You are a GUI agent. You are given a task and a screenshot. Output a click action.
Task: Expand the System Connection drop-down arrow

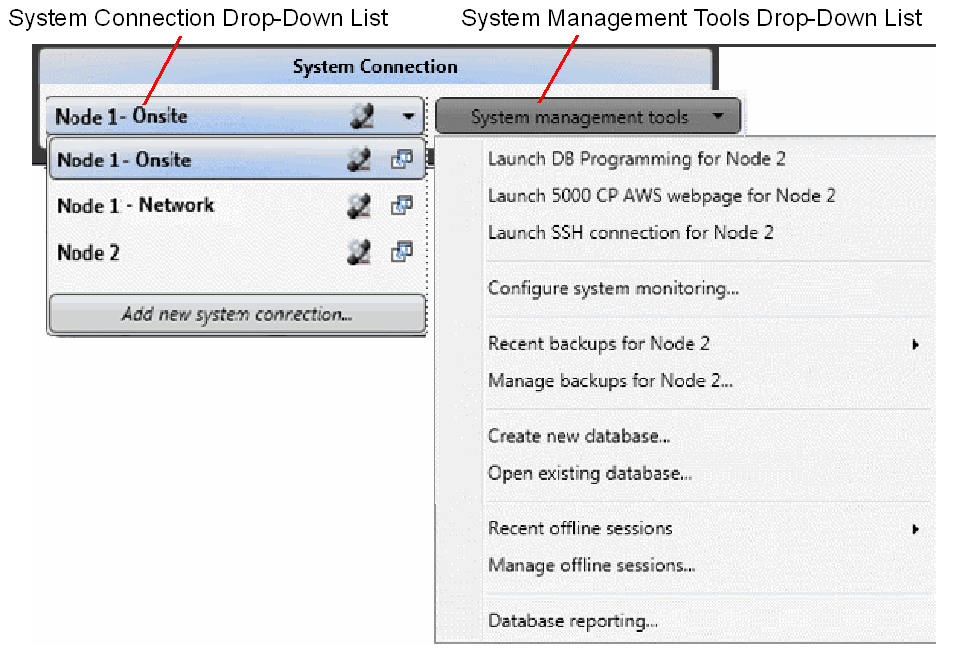point(408,116)
